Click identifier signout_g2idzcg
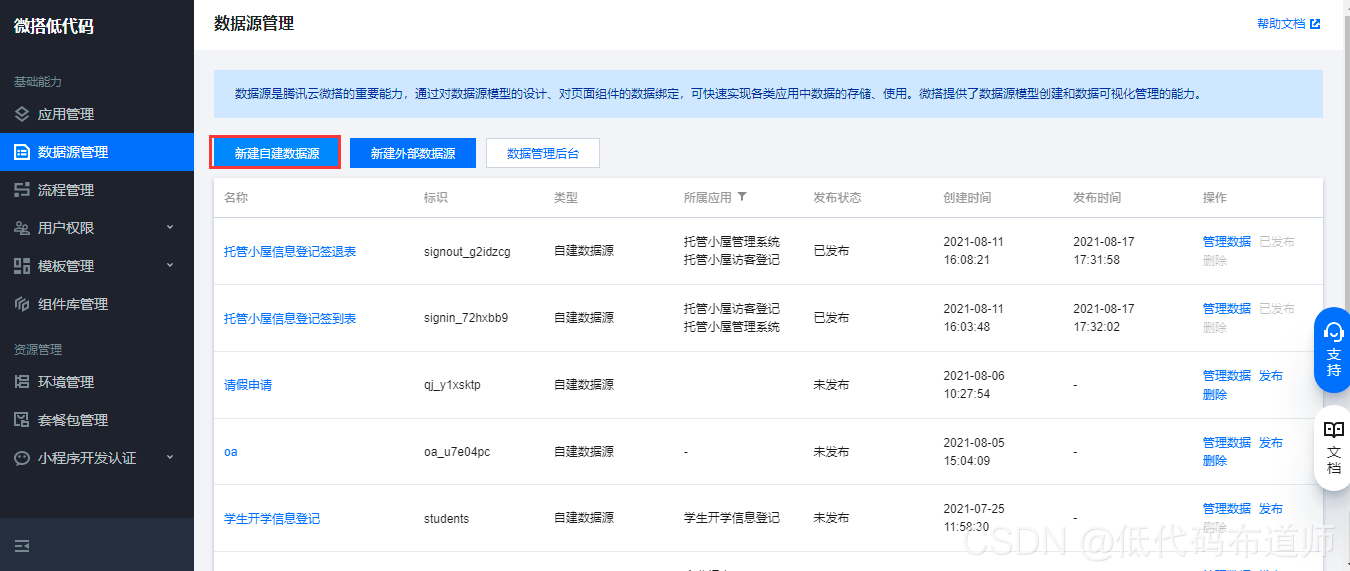The image size is (1350, 571). [467, 252]
